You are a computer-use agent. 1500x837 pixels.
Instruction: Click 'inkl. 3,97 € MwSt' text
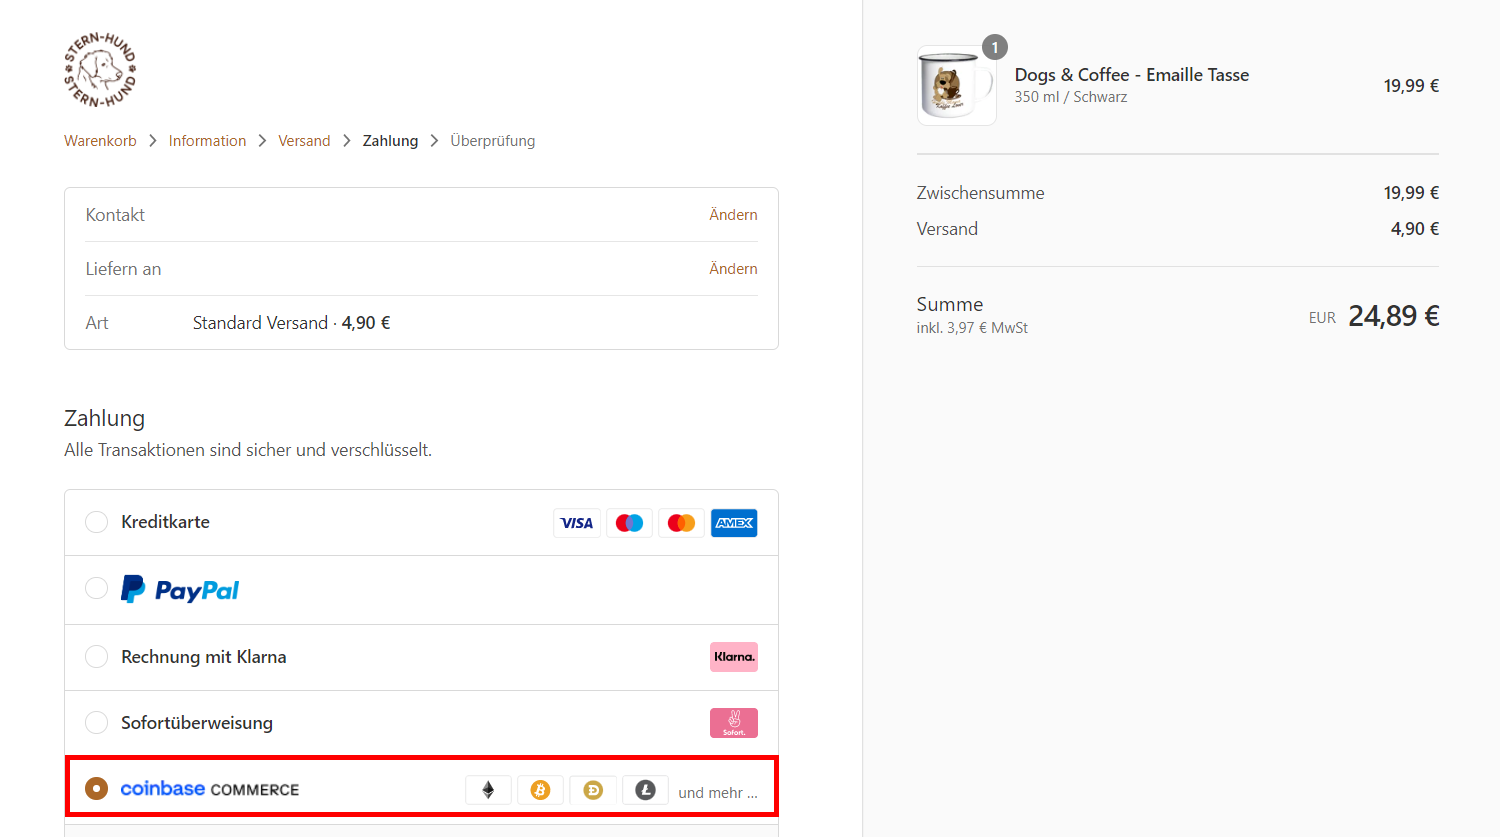tap(972, 328)
